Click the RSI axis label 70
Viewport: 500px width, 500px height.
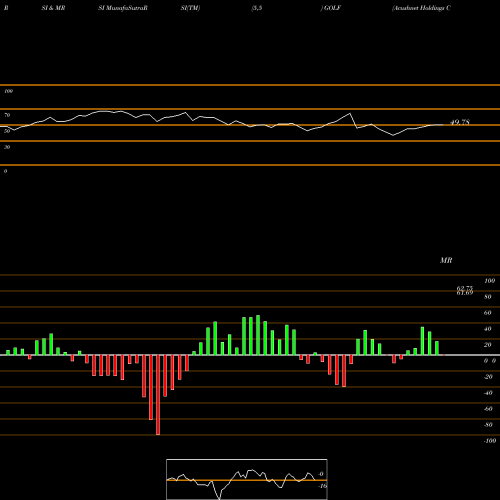7,115
